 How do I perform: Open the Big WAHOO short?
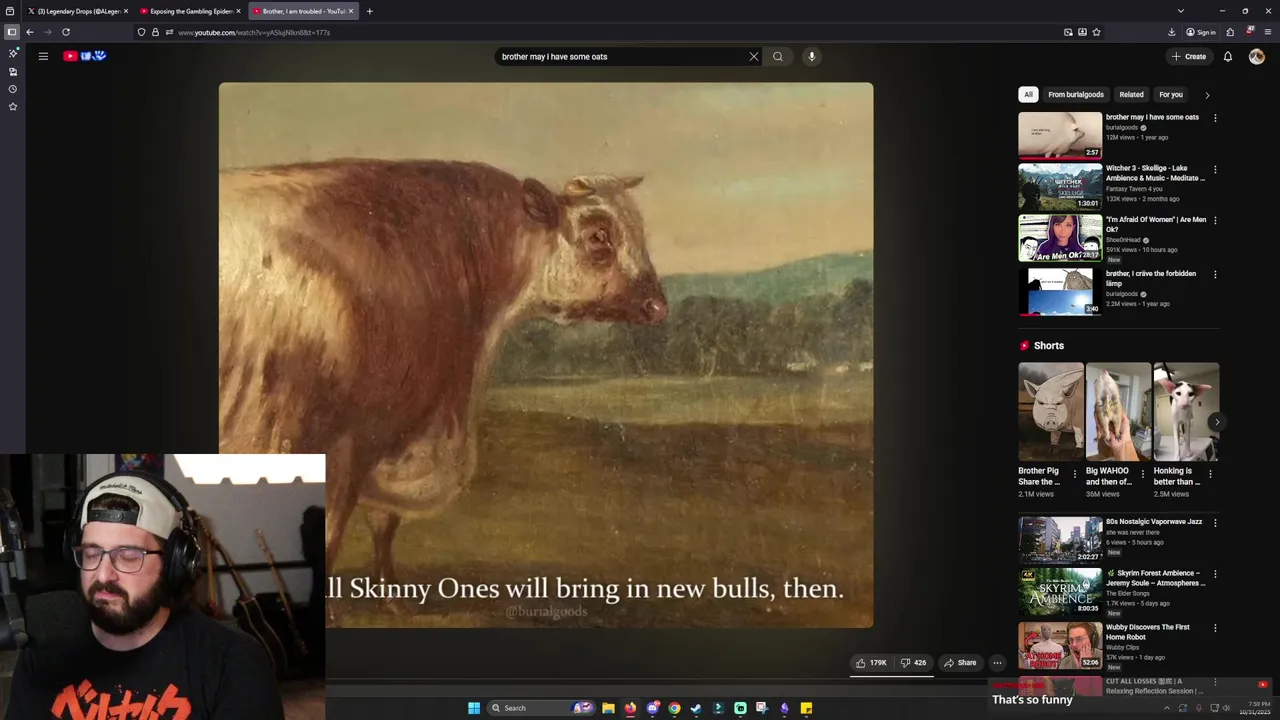(1118, 411)
